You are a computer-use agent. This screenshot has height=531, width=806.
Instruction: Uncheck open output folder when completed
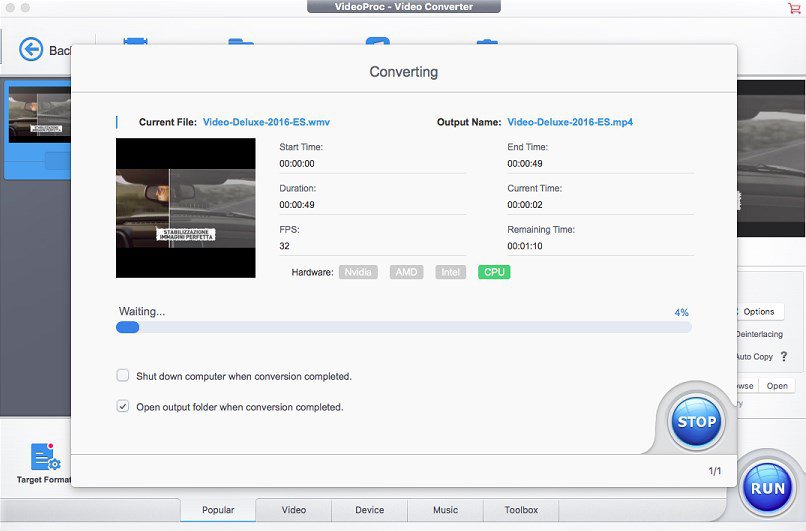[x=123, y=407]
